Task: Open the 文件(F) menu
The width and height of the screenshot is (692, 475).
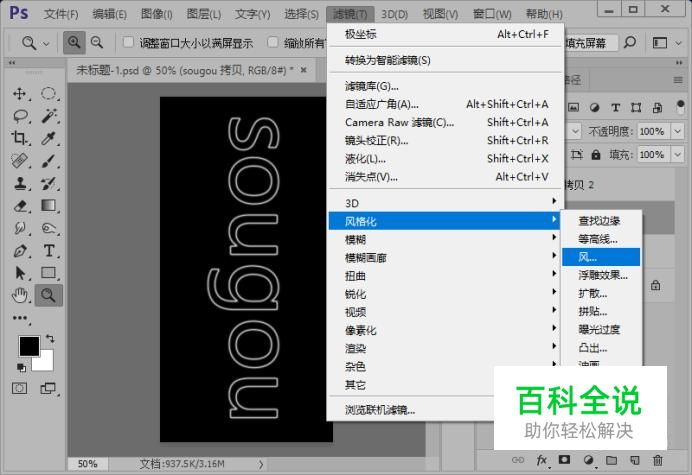Action: click(x=61, y=14)
